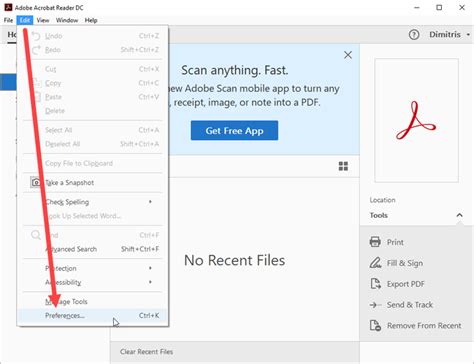This screenshot has width=474, height=364.
Task: Click the Export PDF label
Action: (x=406, y=284)
